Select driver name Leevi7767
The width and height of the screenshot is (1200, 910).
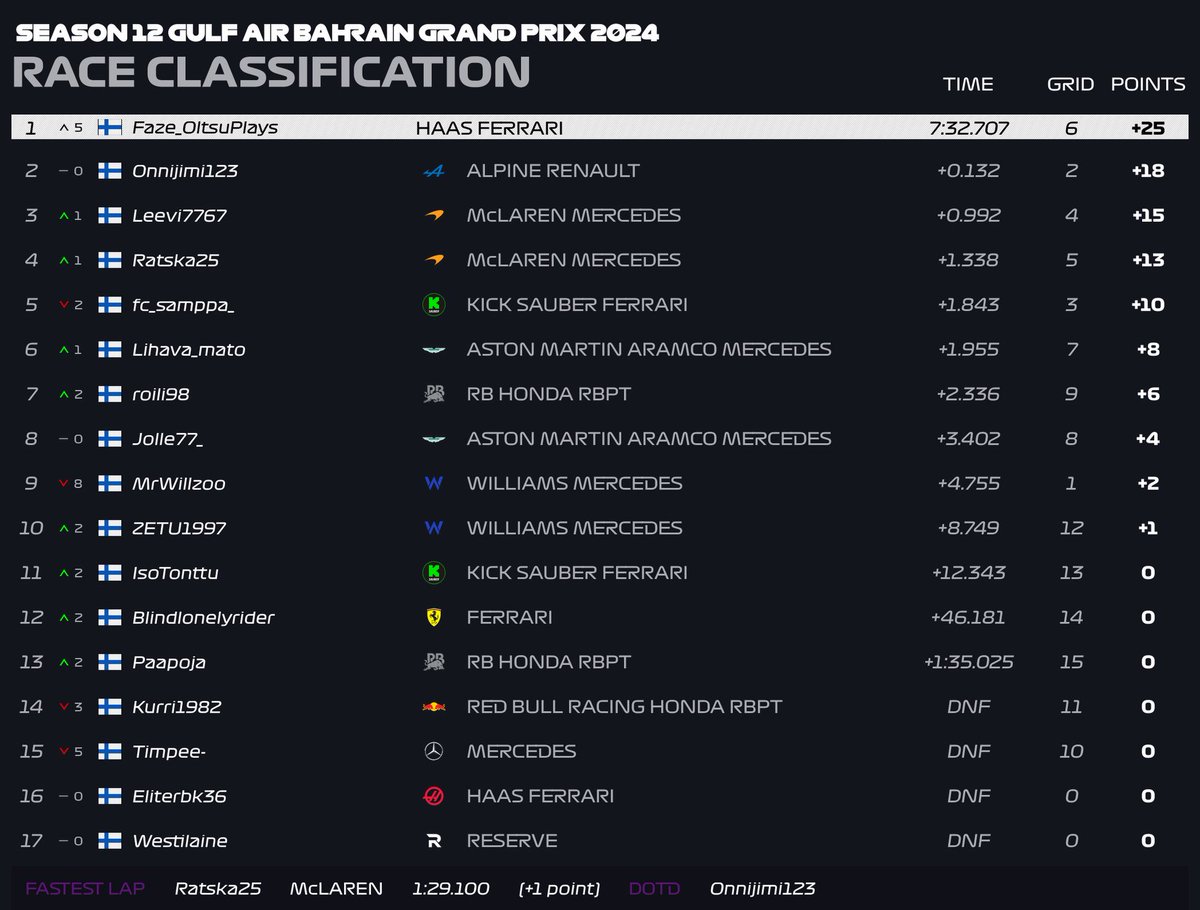(x=178, y=216)
